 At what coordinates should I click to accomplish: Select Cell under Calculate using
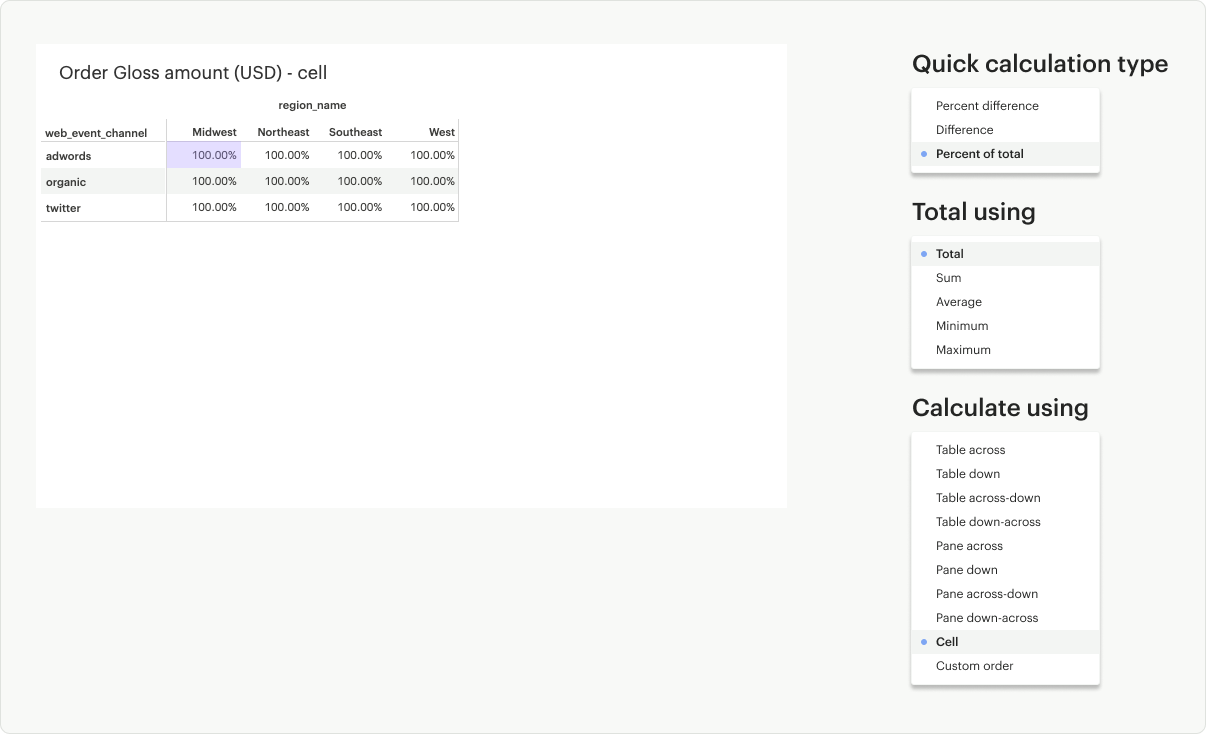point(946,642)
